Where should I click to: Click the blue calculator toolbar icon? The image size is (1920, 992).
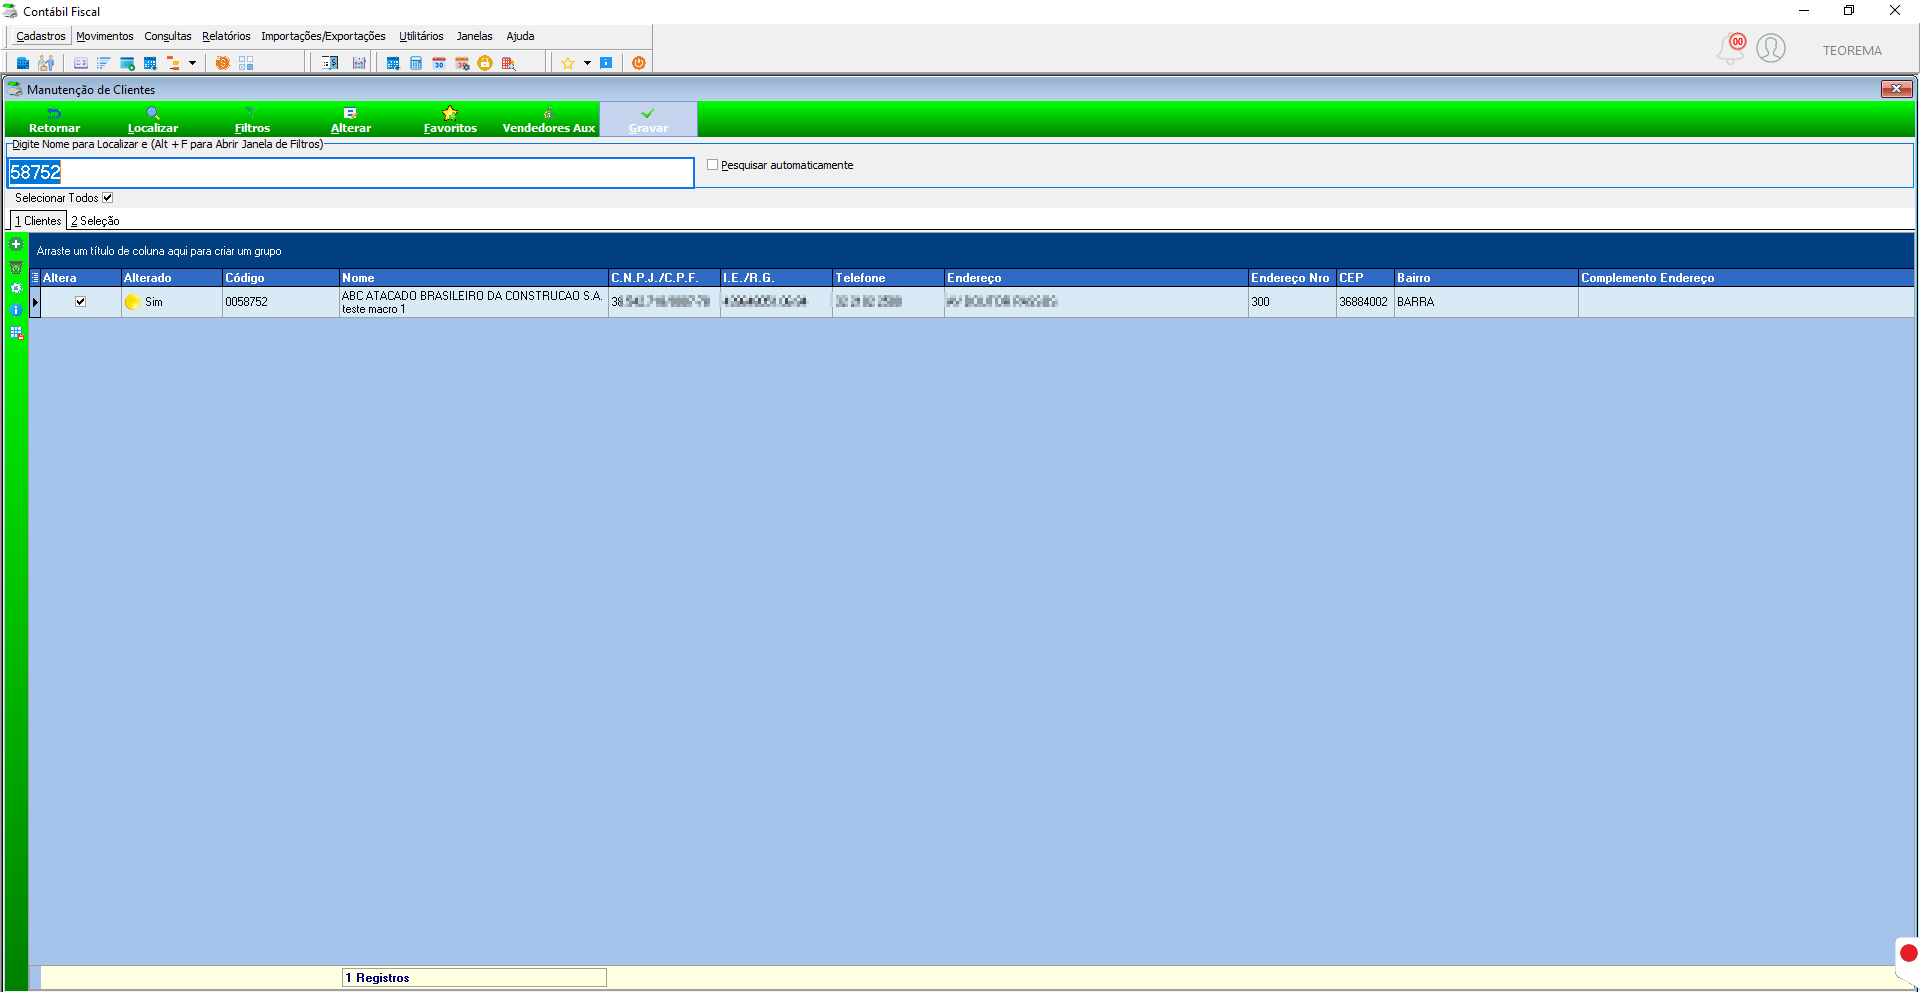(x=416, y=63)
